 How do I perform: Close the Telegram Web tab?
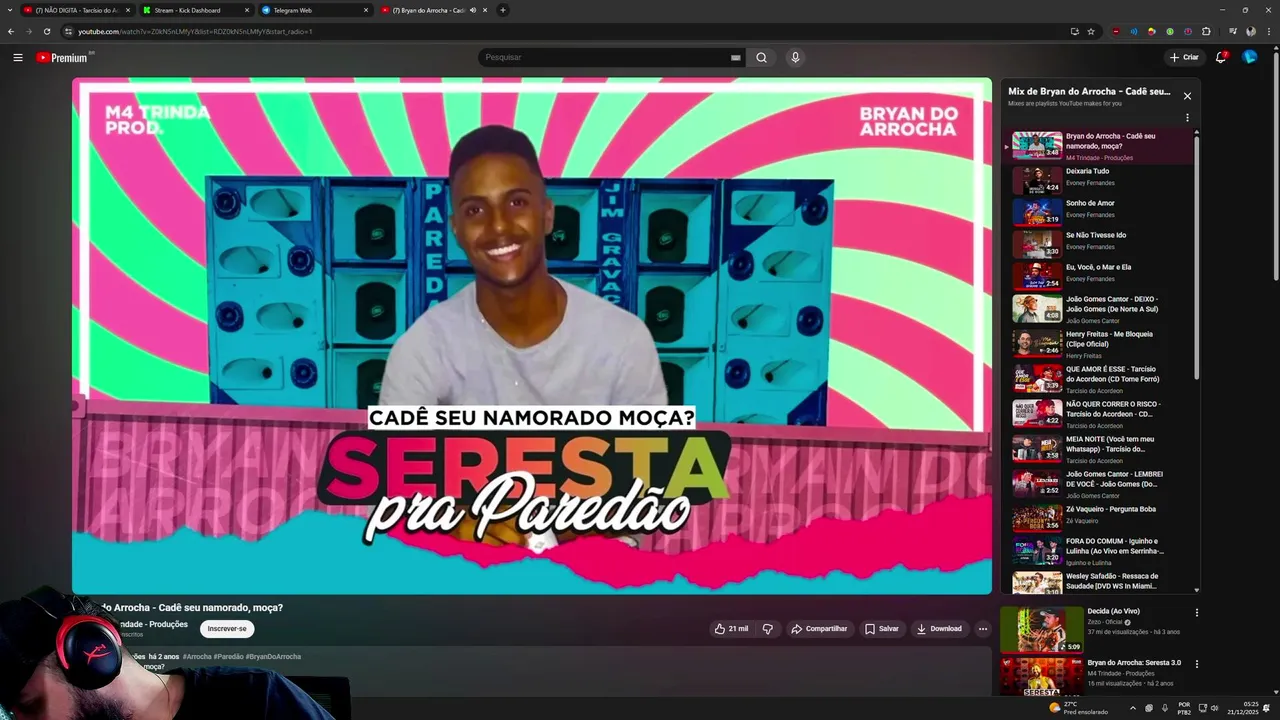(366, 10)
